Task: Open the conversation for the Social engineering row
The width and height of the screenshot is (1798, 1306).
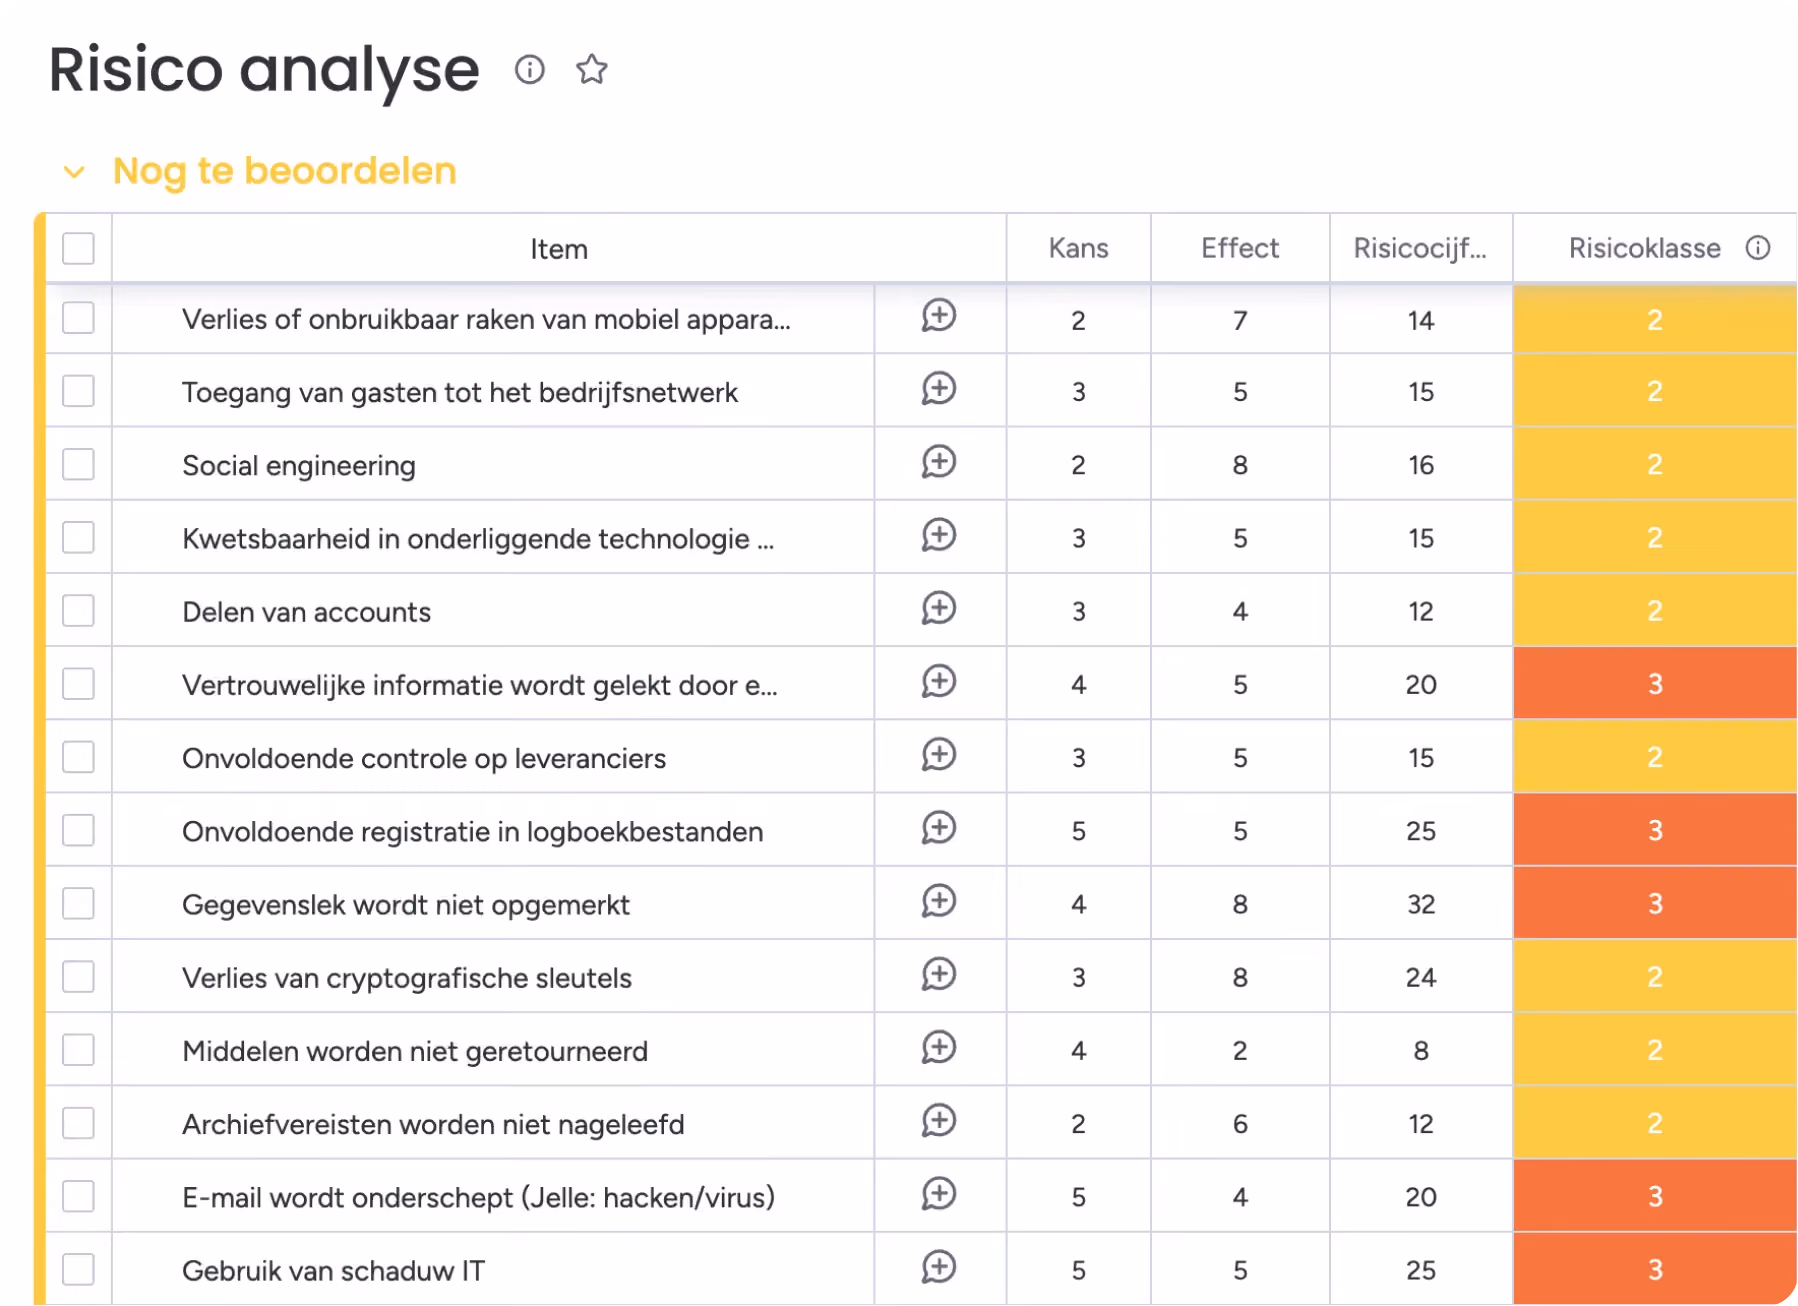Action: [x=939, y=462]
